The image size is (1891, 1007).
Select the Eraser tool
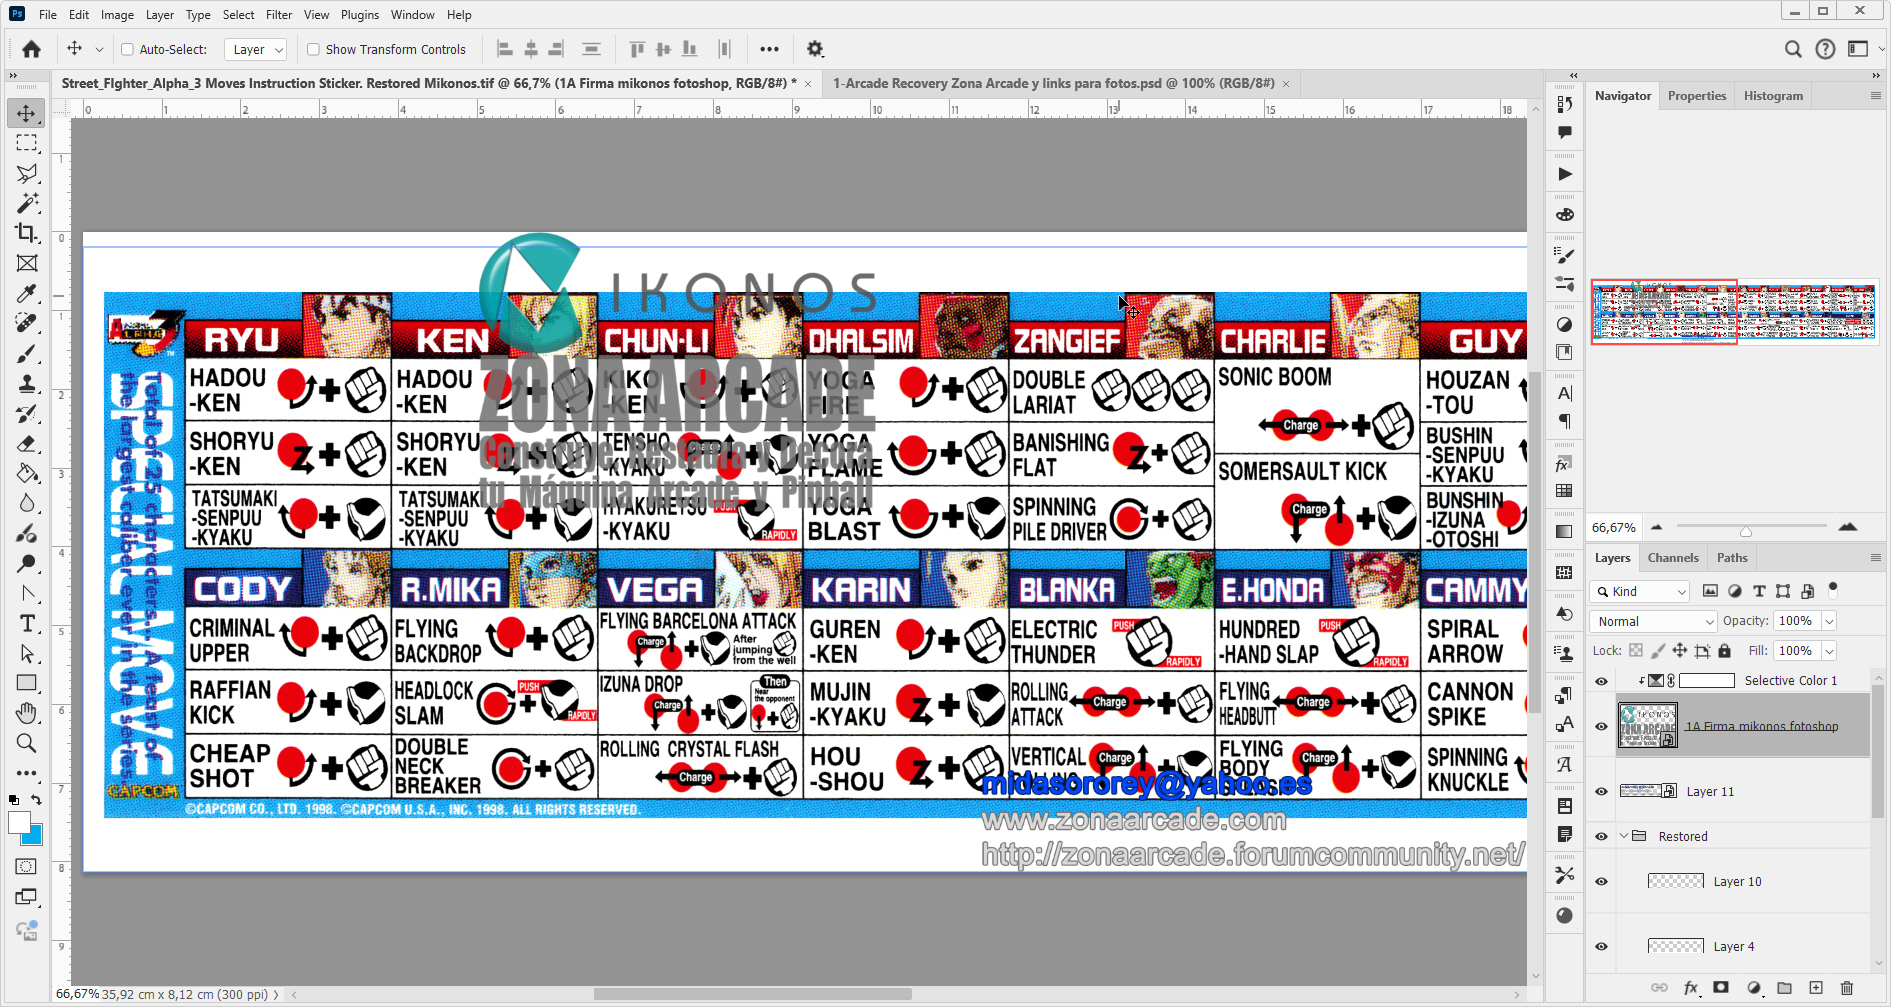pyautogui.click(x=27, y=443)
